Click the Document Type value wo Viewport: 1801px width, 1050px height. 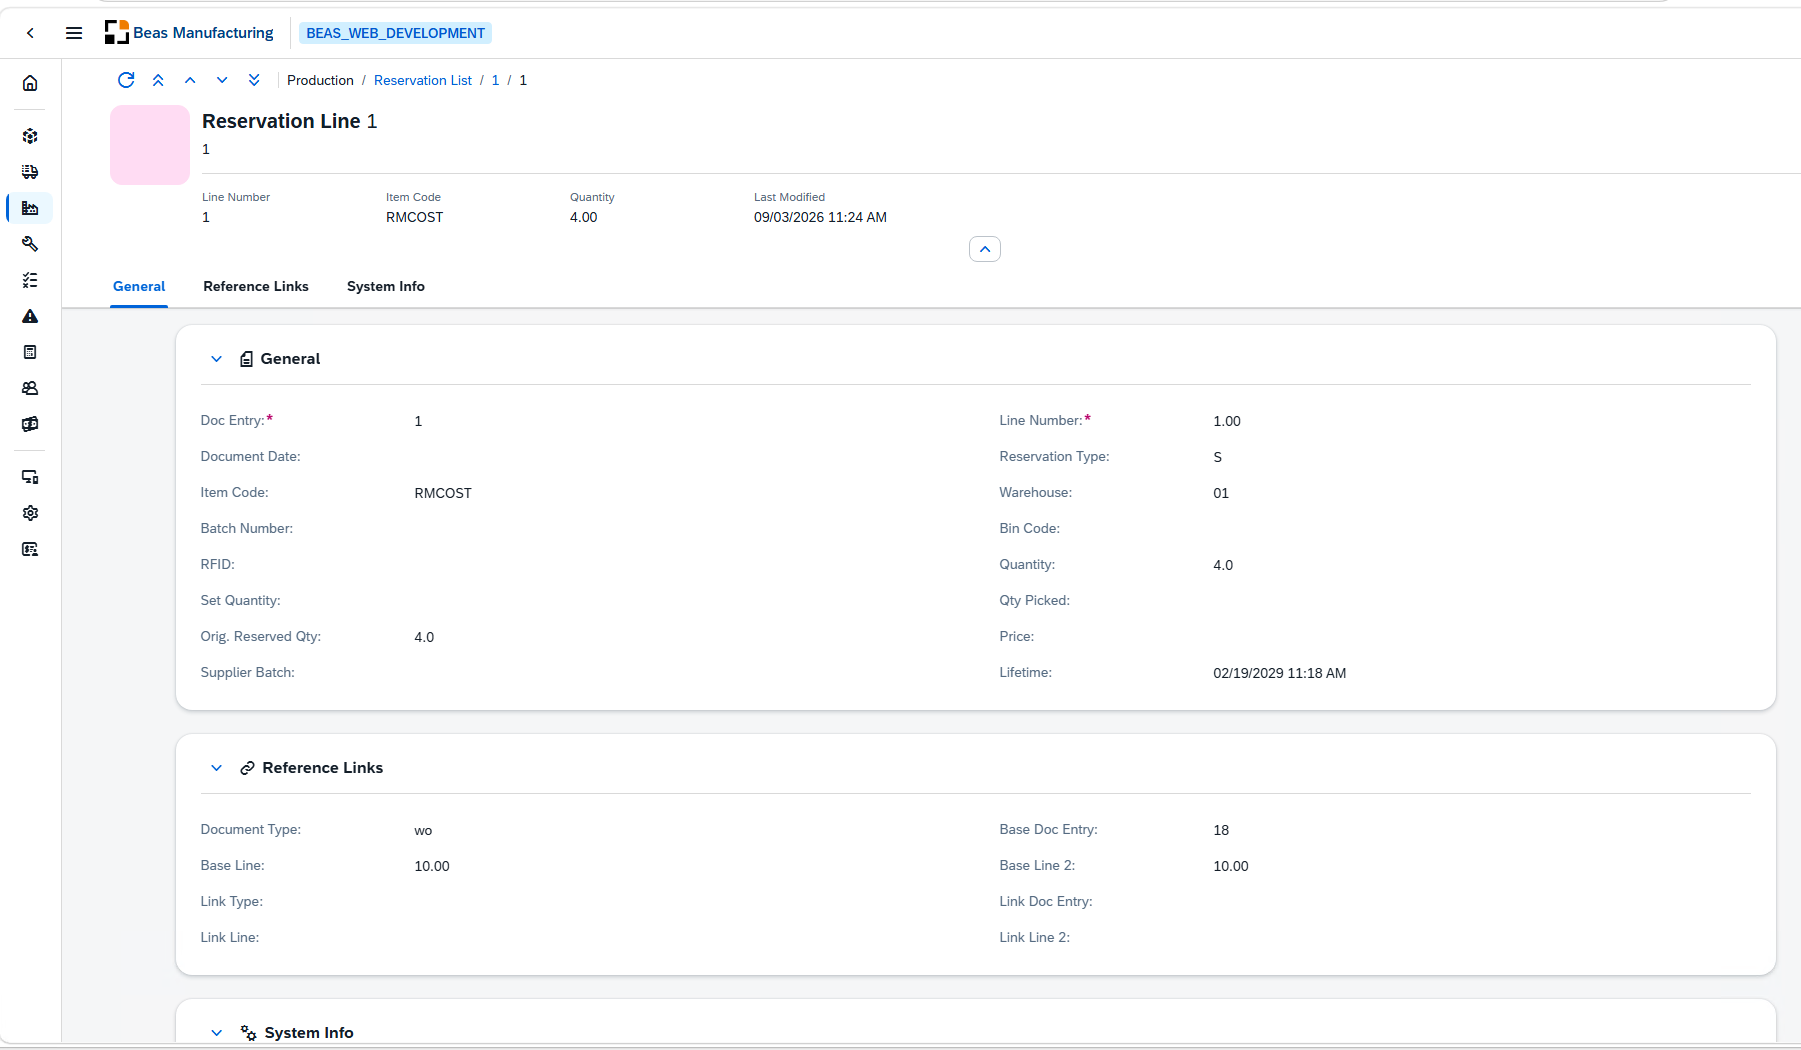(423, 830)
